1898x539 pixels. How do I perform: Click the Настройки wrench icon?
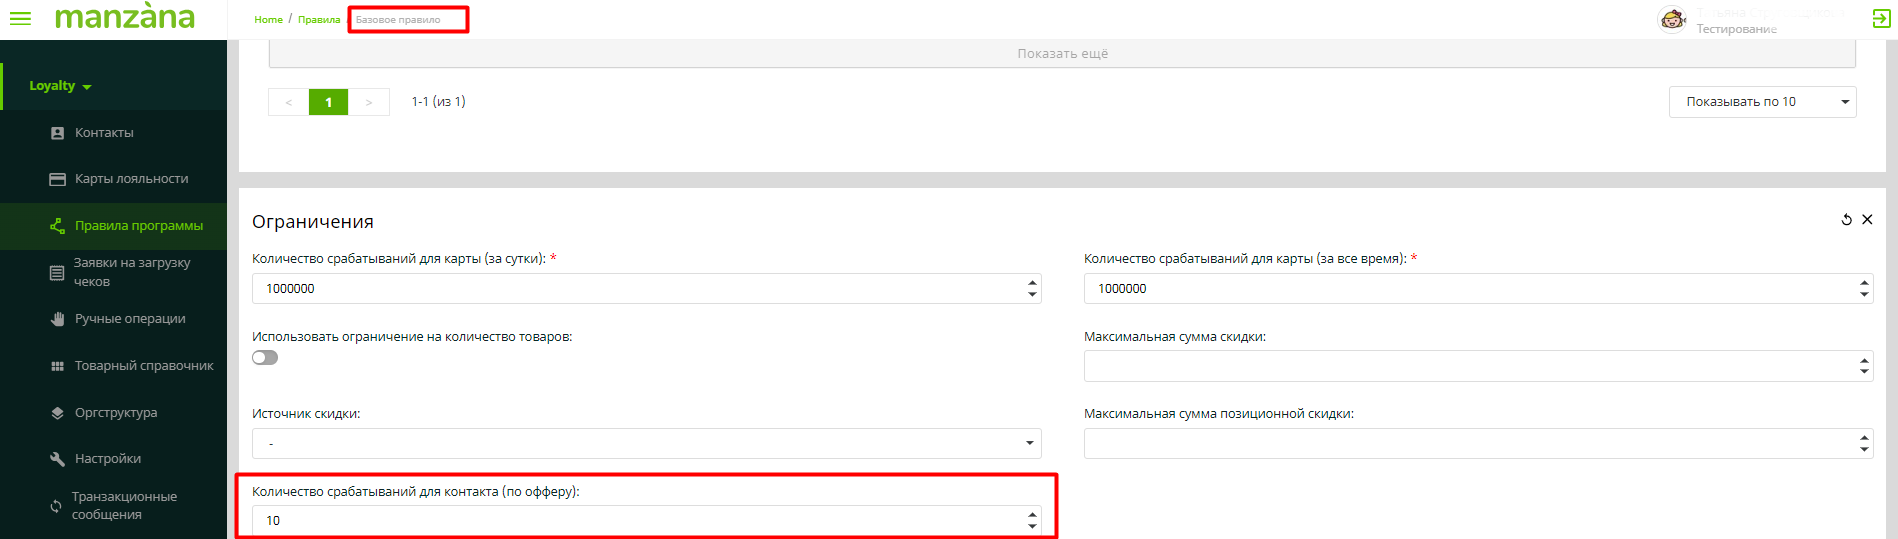pos(57,459)
